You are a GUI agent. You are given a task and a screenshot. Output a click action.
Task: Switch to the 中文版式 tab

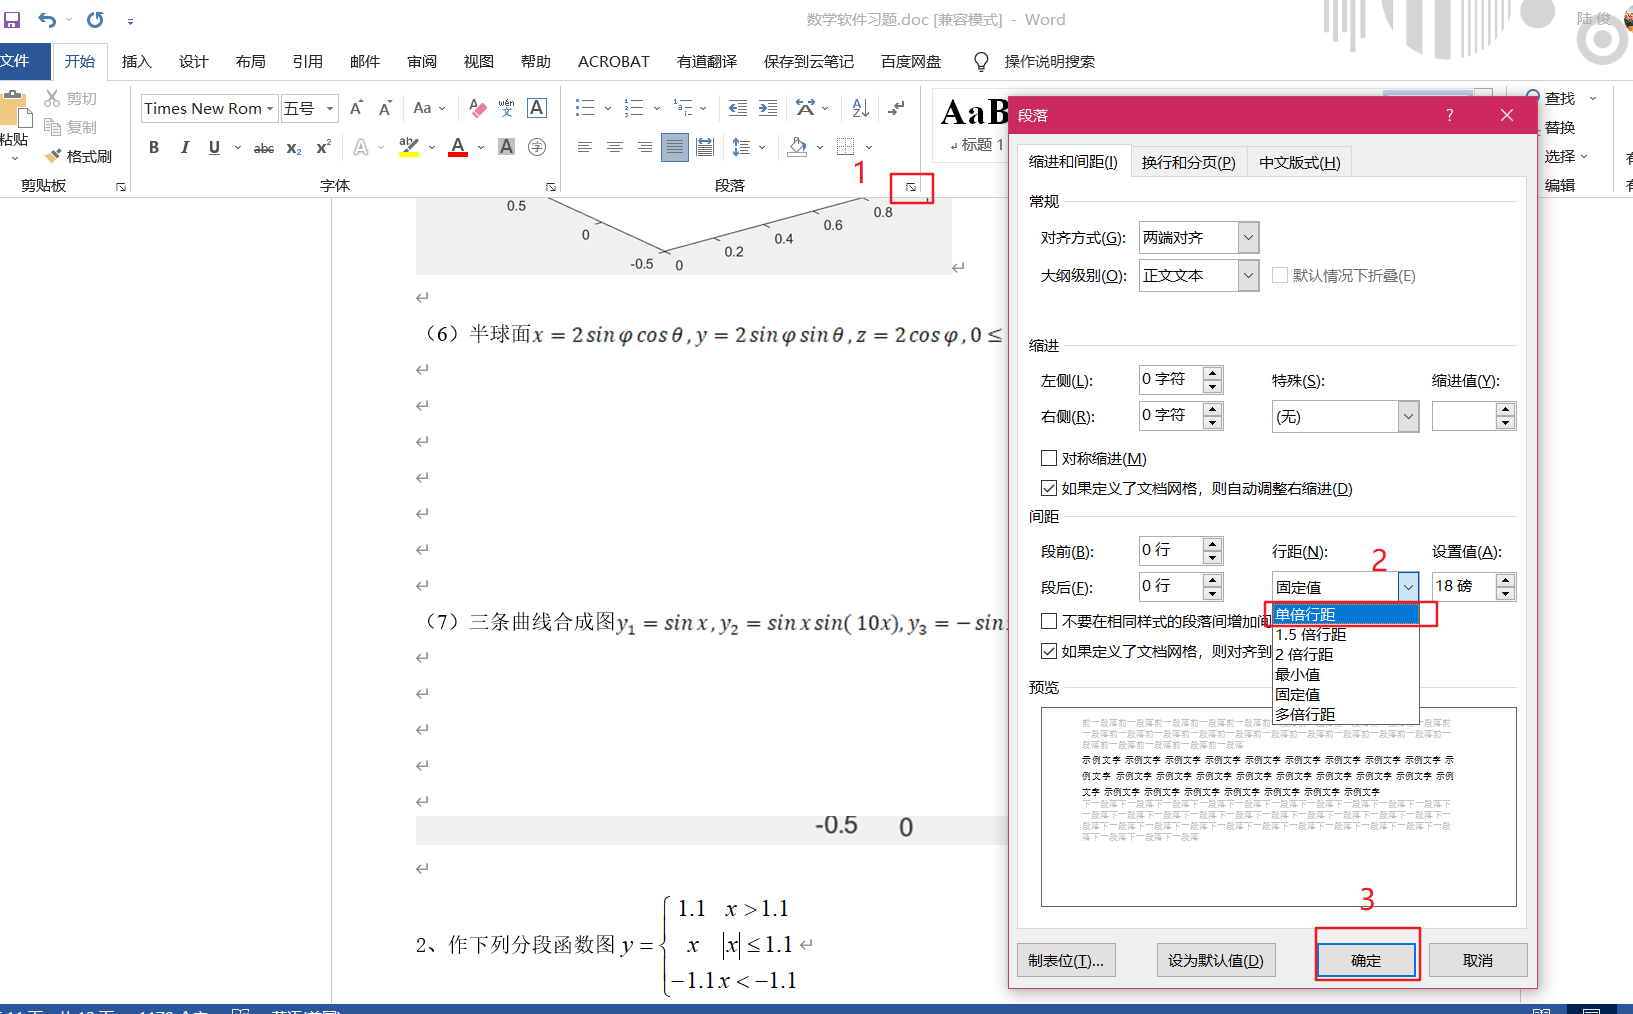click(1299, 162)
